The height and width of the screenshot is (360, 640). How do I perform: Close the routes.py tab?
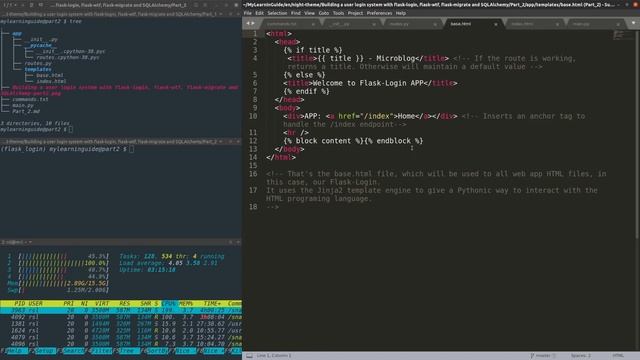(x=435, y=24)
